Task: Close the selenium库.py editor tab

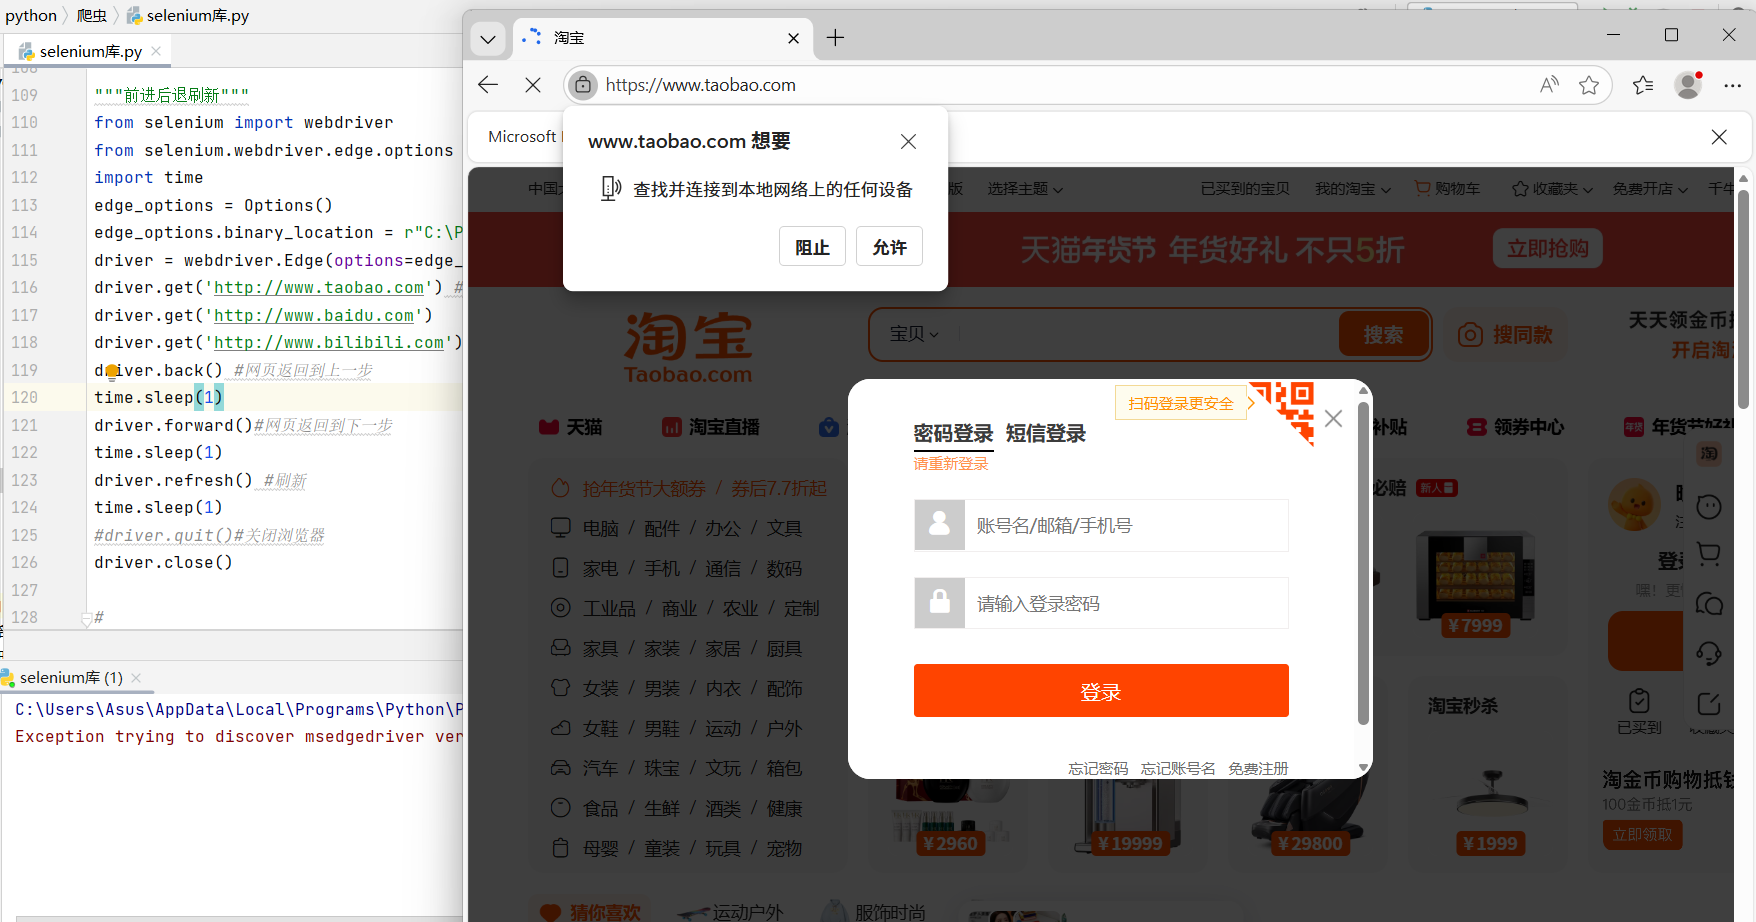Action: (156, 51)
